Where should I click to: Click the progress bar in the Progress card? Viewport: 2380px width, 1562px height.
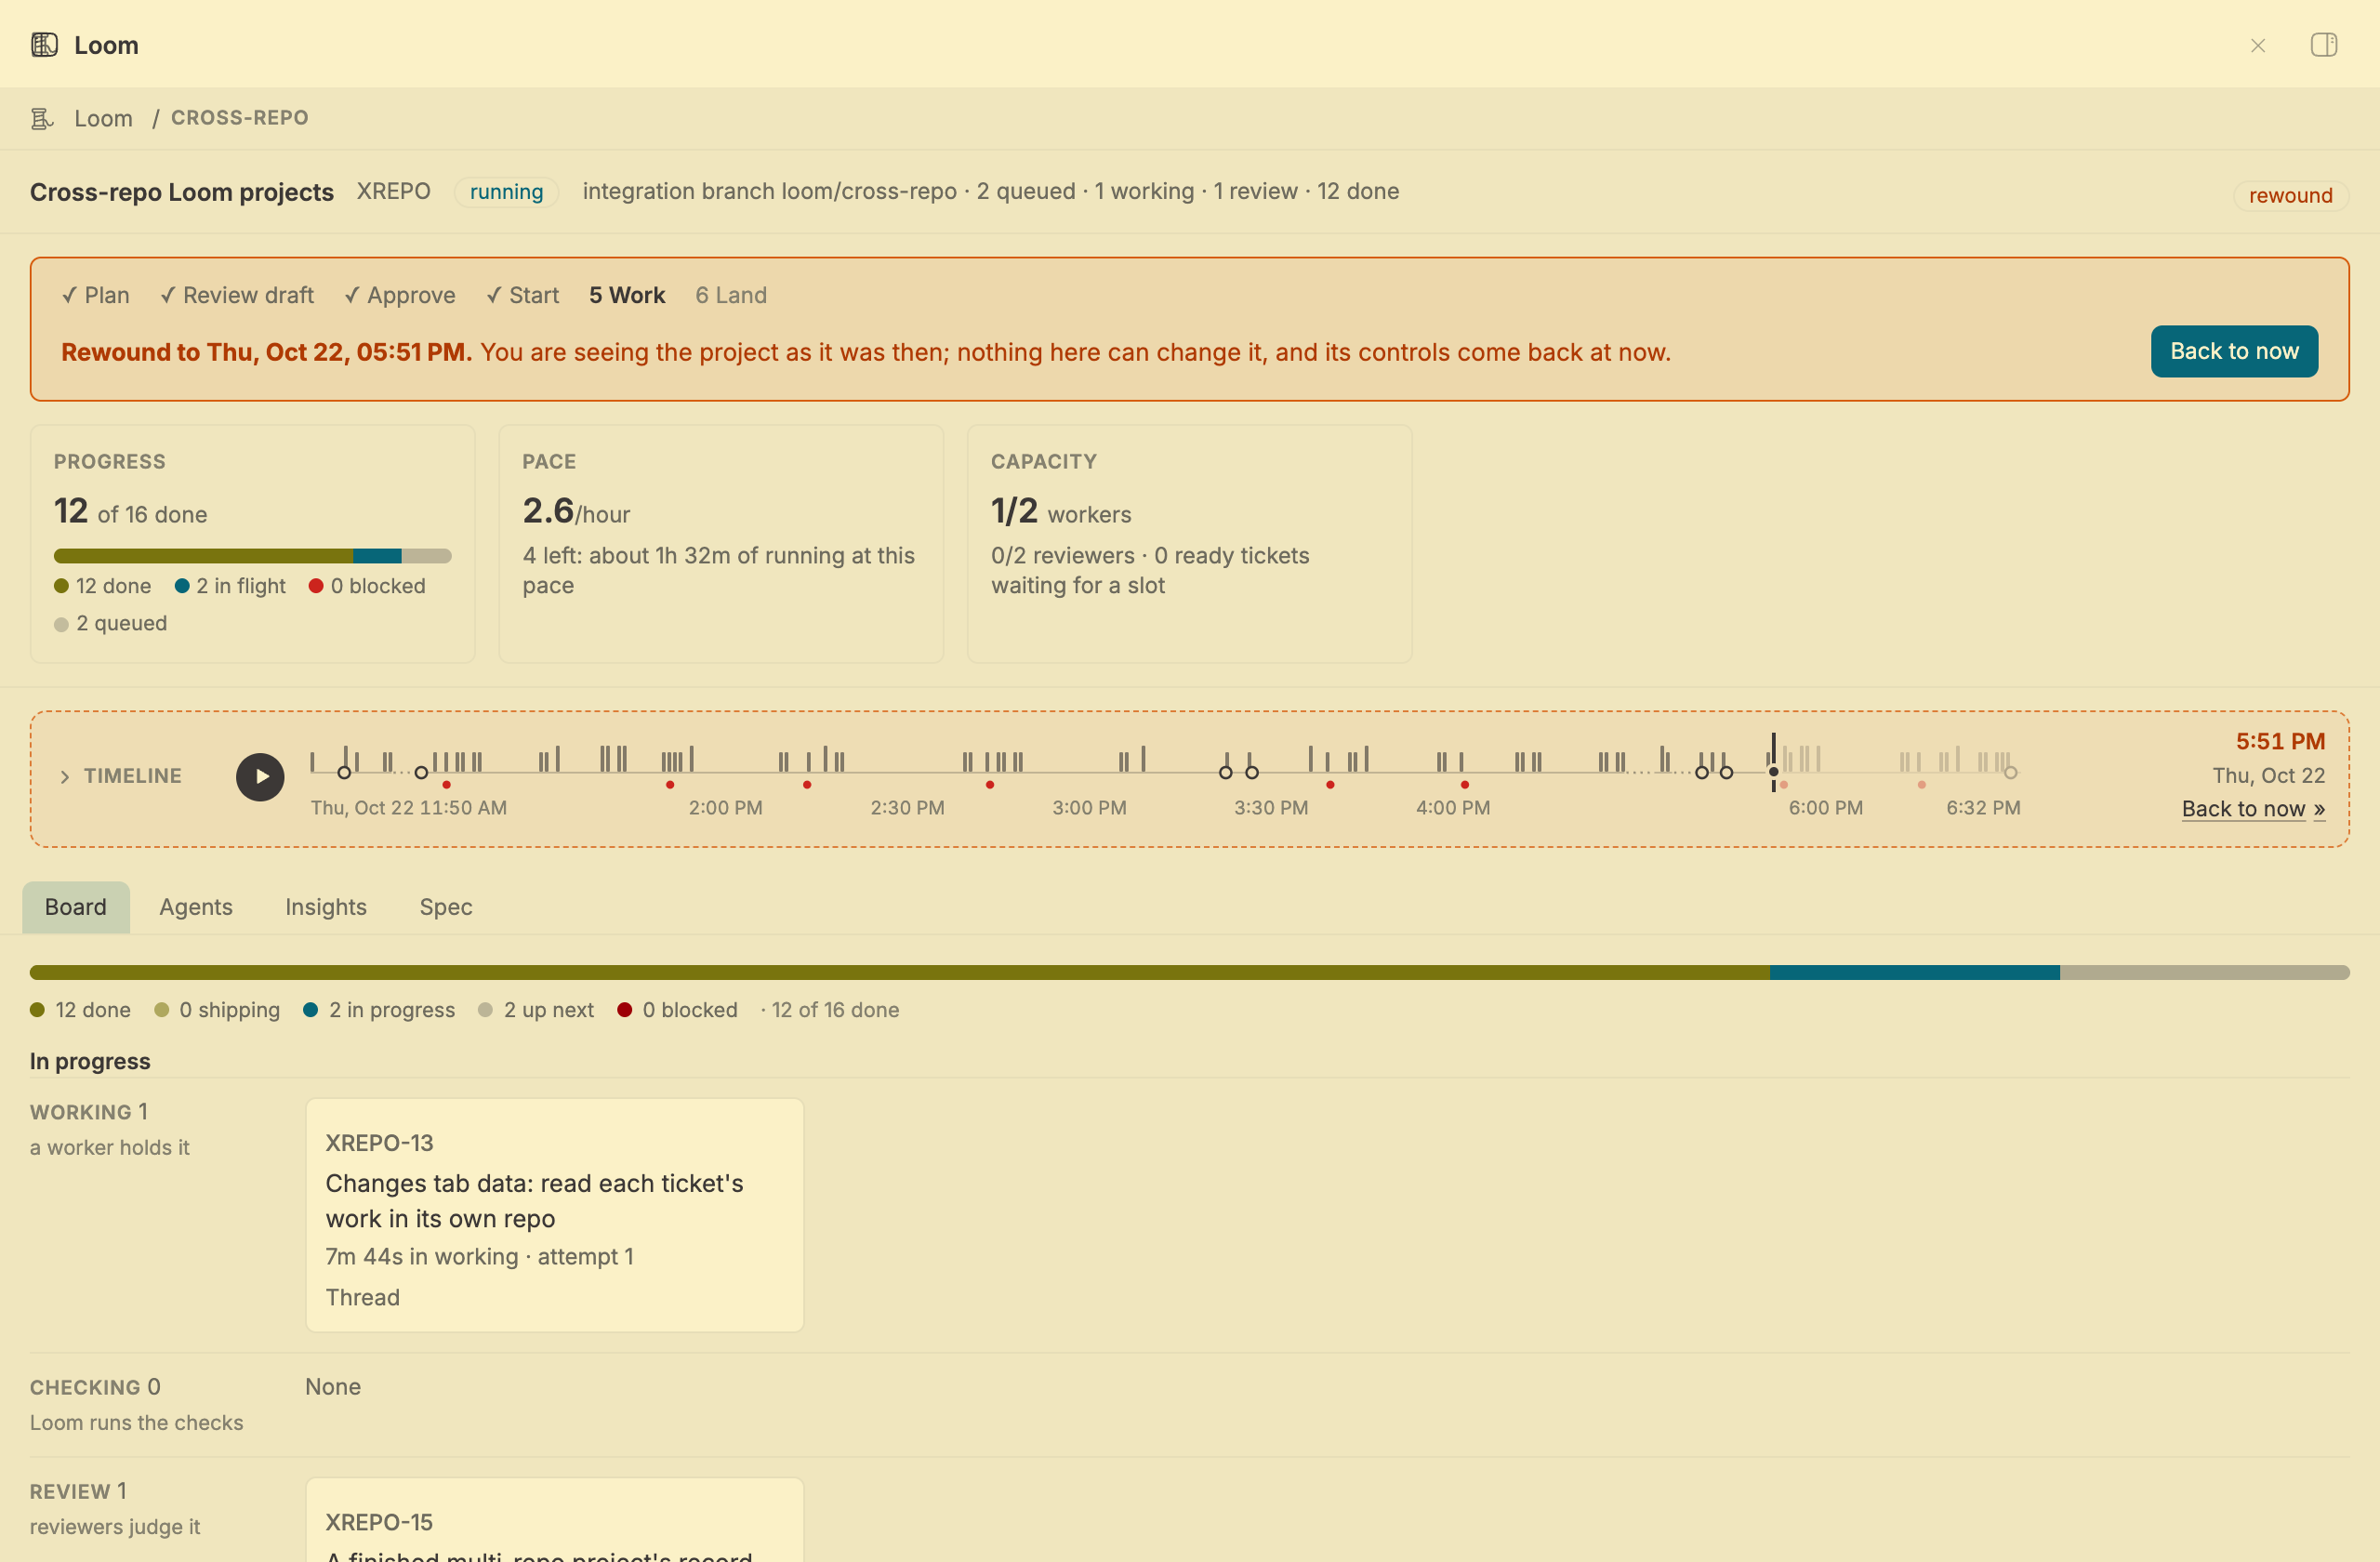pyautogui.click(x=253, y=555)
